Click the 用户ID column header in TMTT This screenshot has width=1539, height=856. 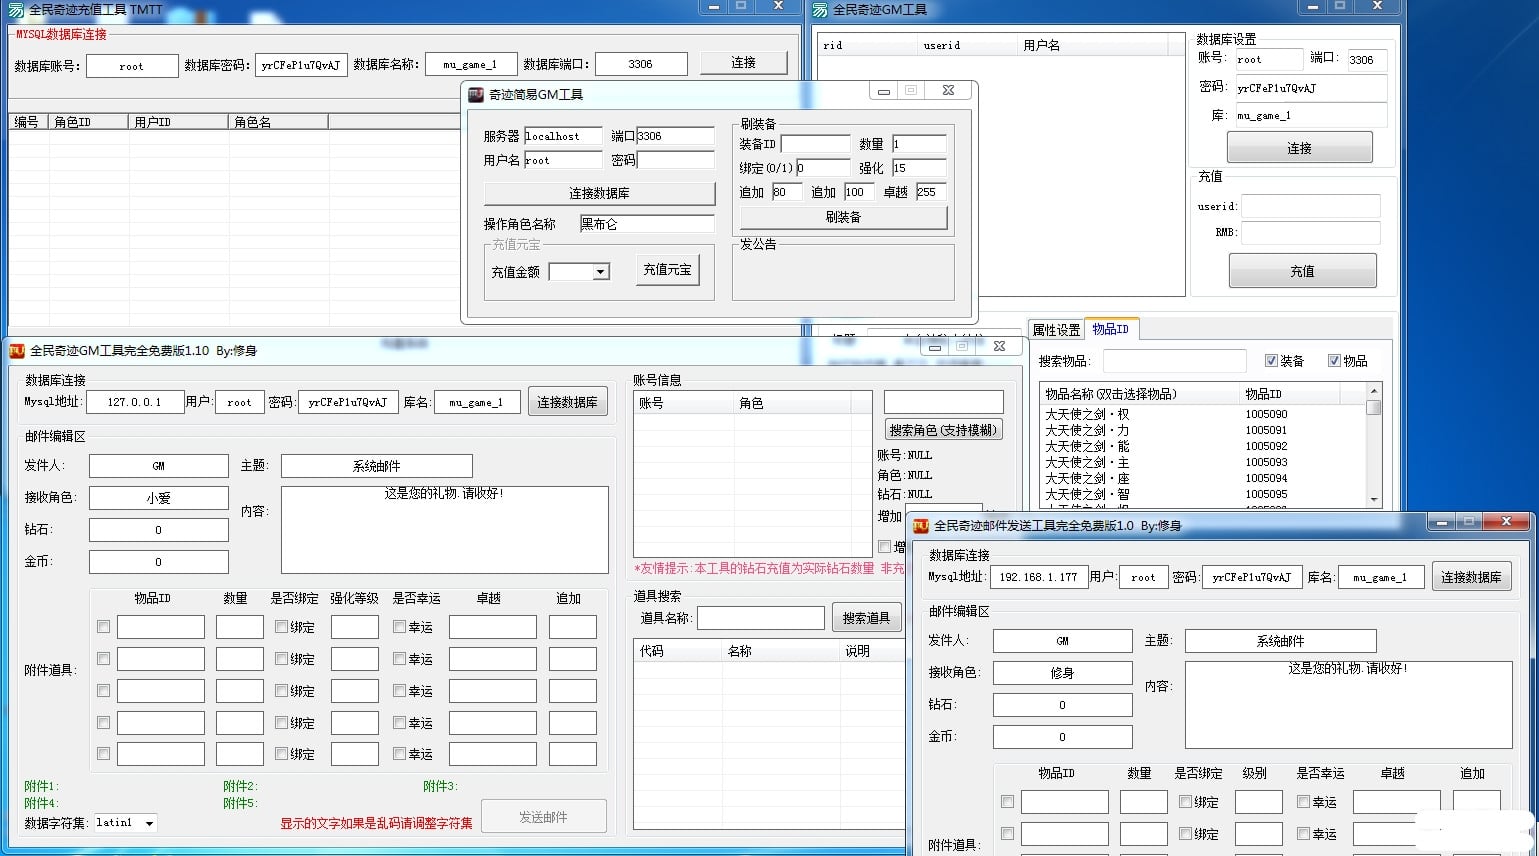tap(179, 122)
